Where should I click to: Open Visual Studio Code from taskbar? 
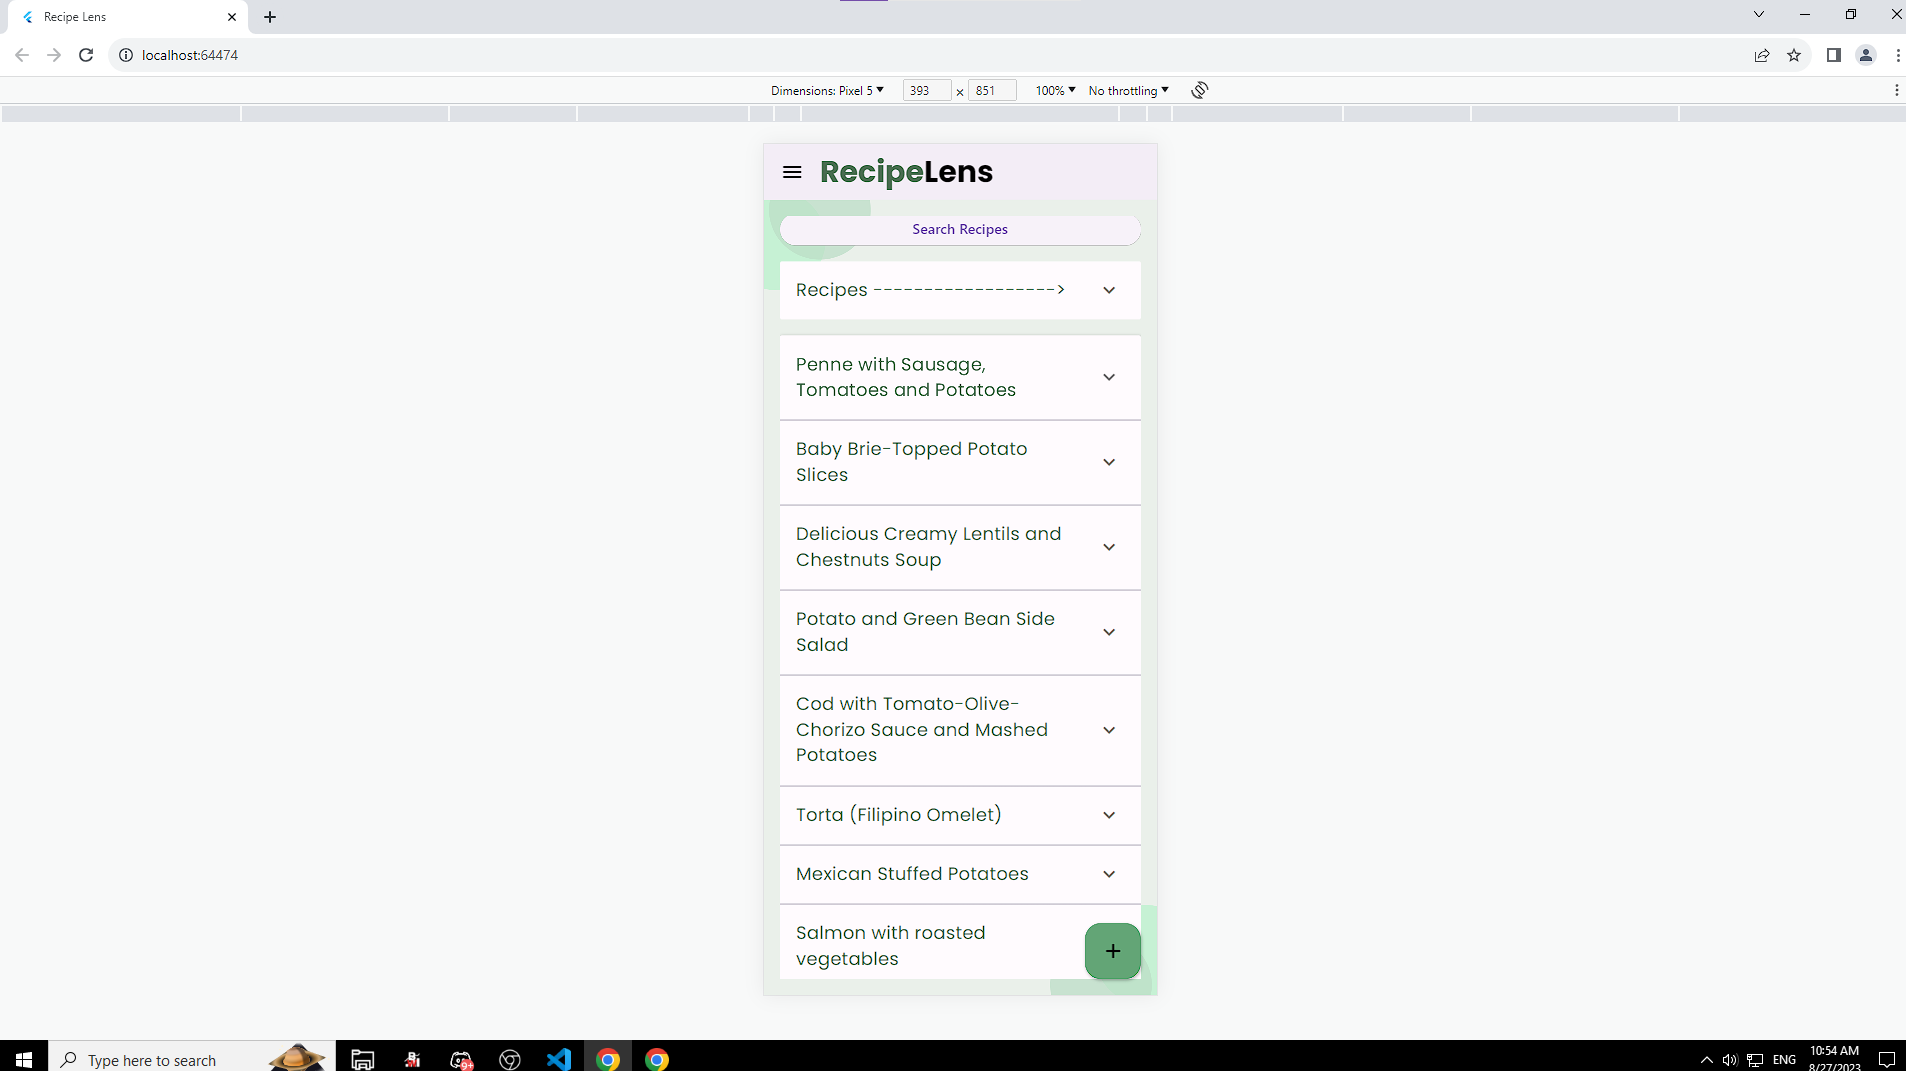pyautogui.click(x=559, y=1058)
